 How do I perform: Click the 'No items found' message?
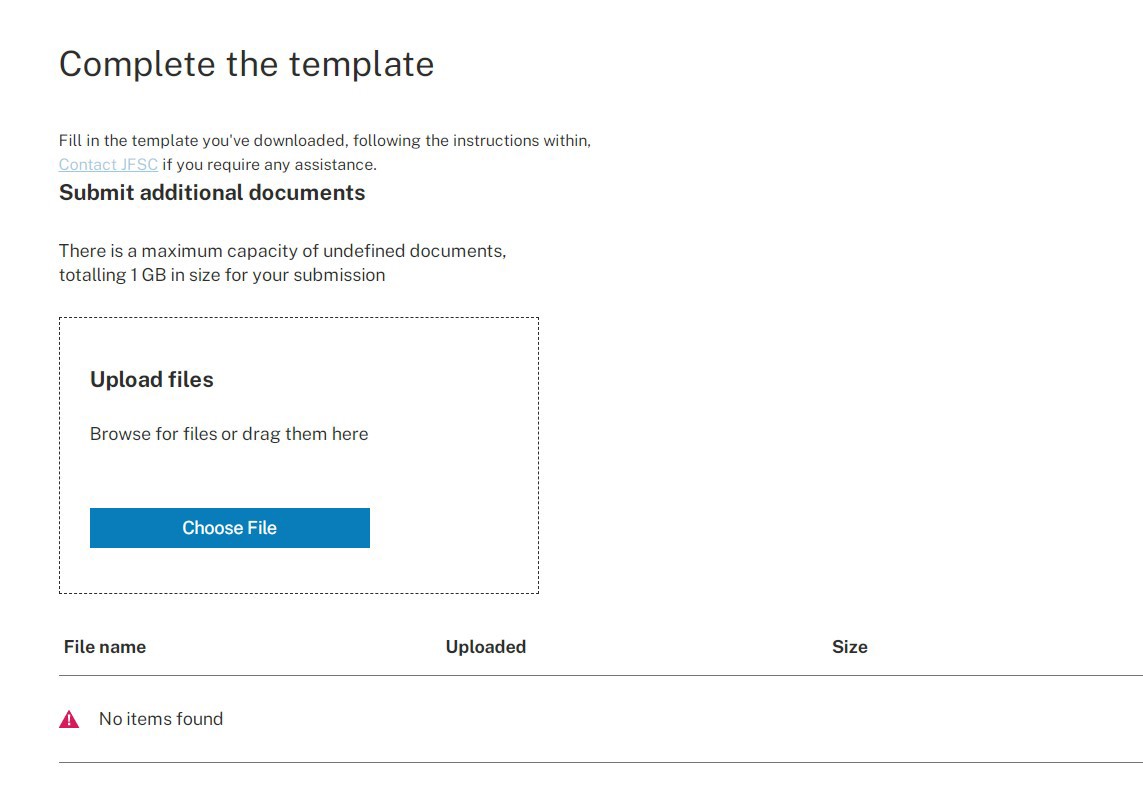[x=161, y=719]
